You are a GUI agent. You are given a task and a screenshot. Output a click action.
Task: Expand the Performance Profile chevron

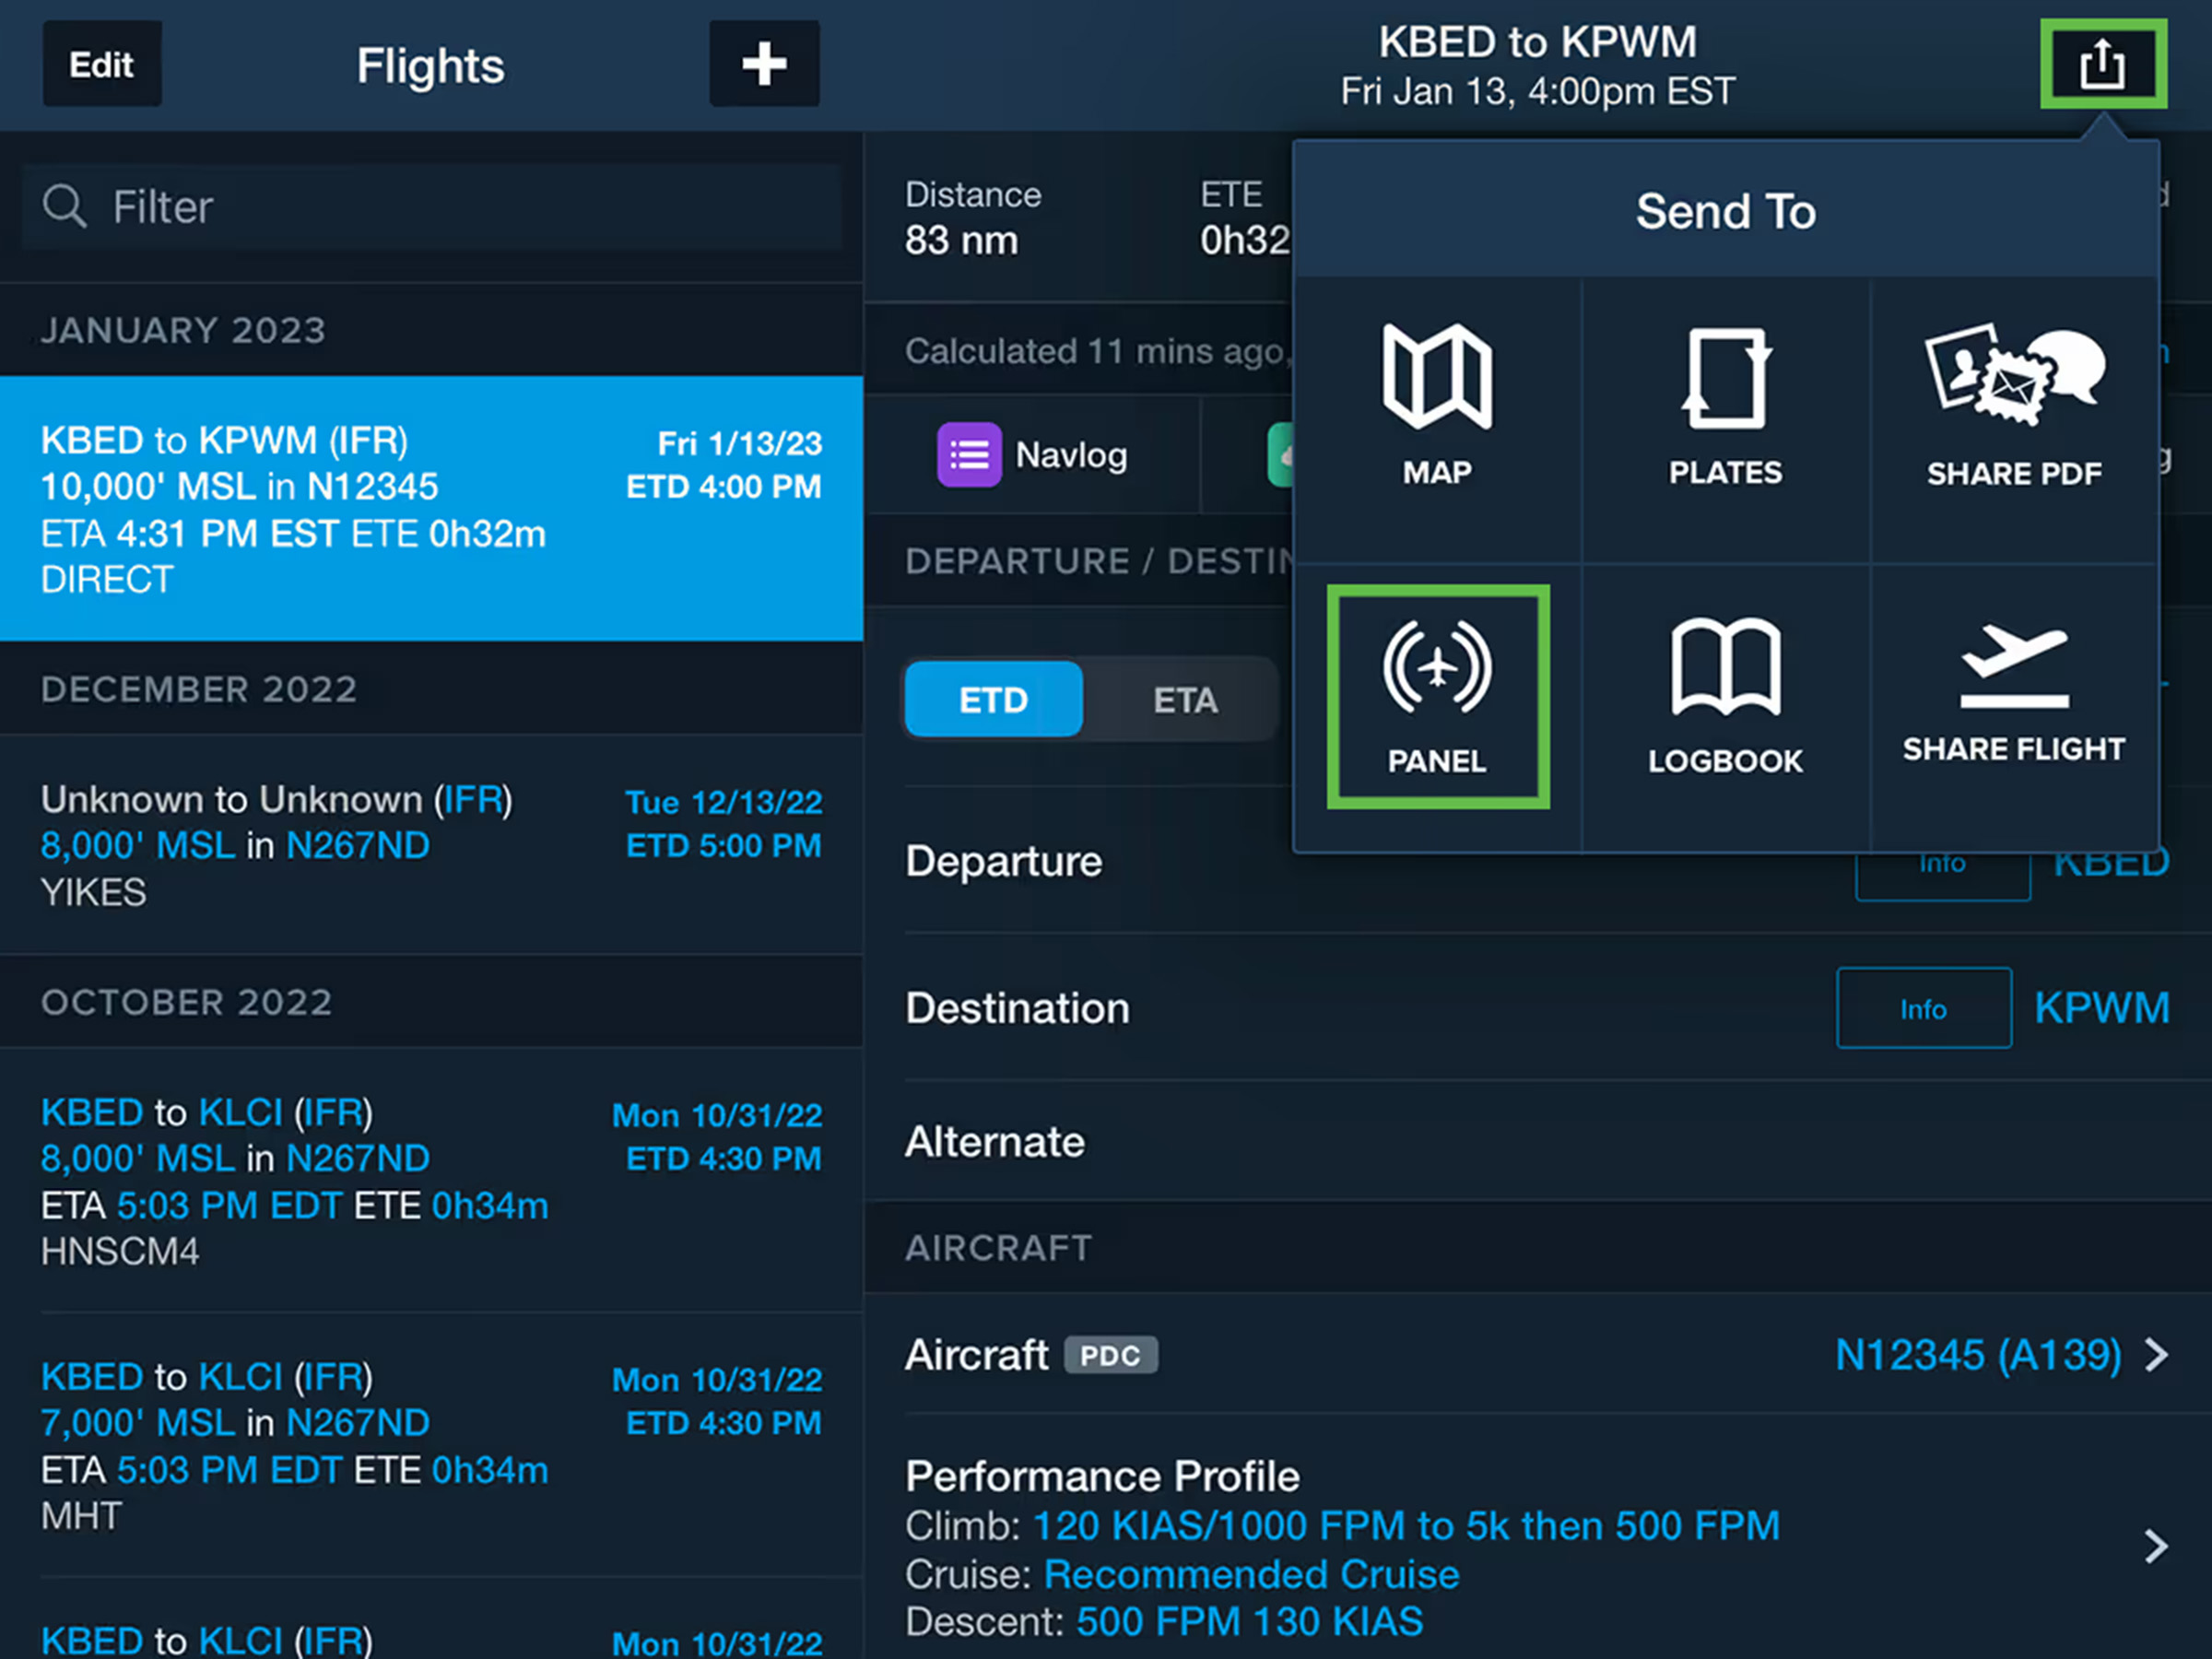coord(2156,1546)
